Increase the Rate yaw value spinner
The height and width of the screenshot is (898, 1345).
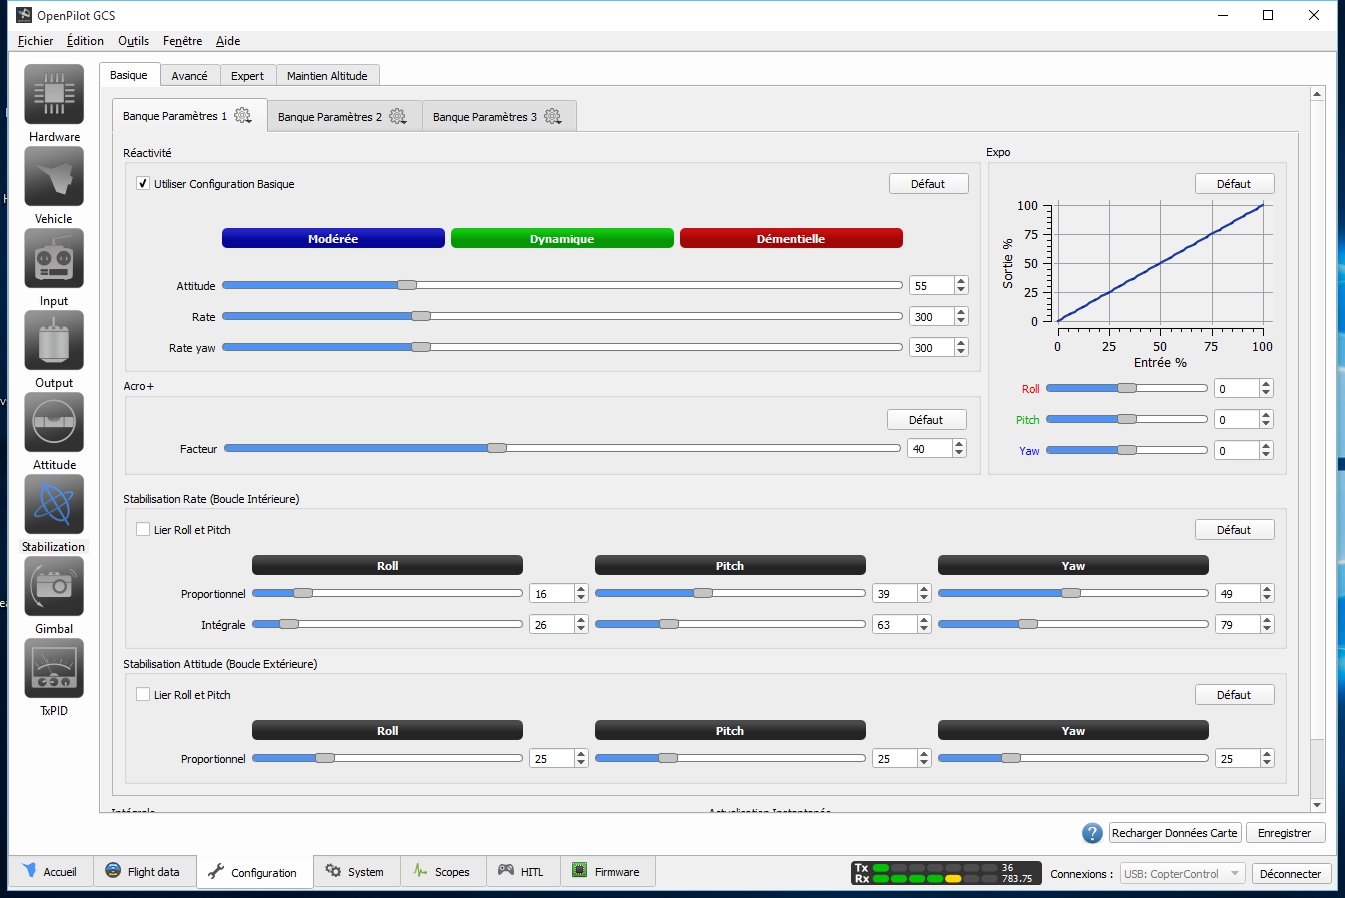[x=961, y=344]
